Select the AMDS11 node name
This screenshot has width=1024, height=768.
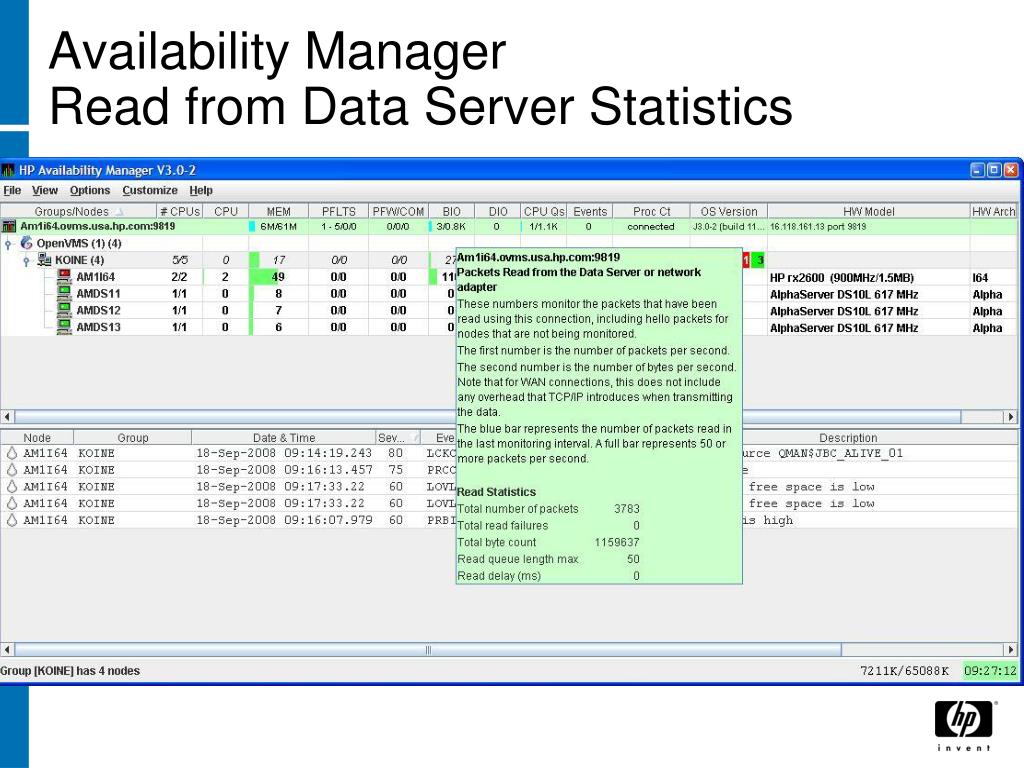(98, 294)
